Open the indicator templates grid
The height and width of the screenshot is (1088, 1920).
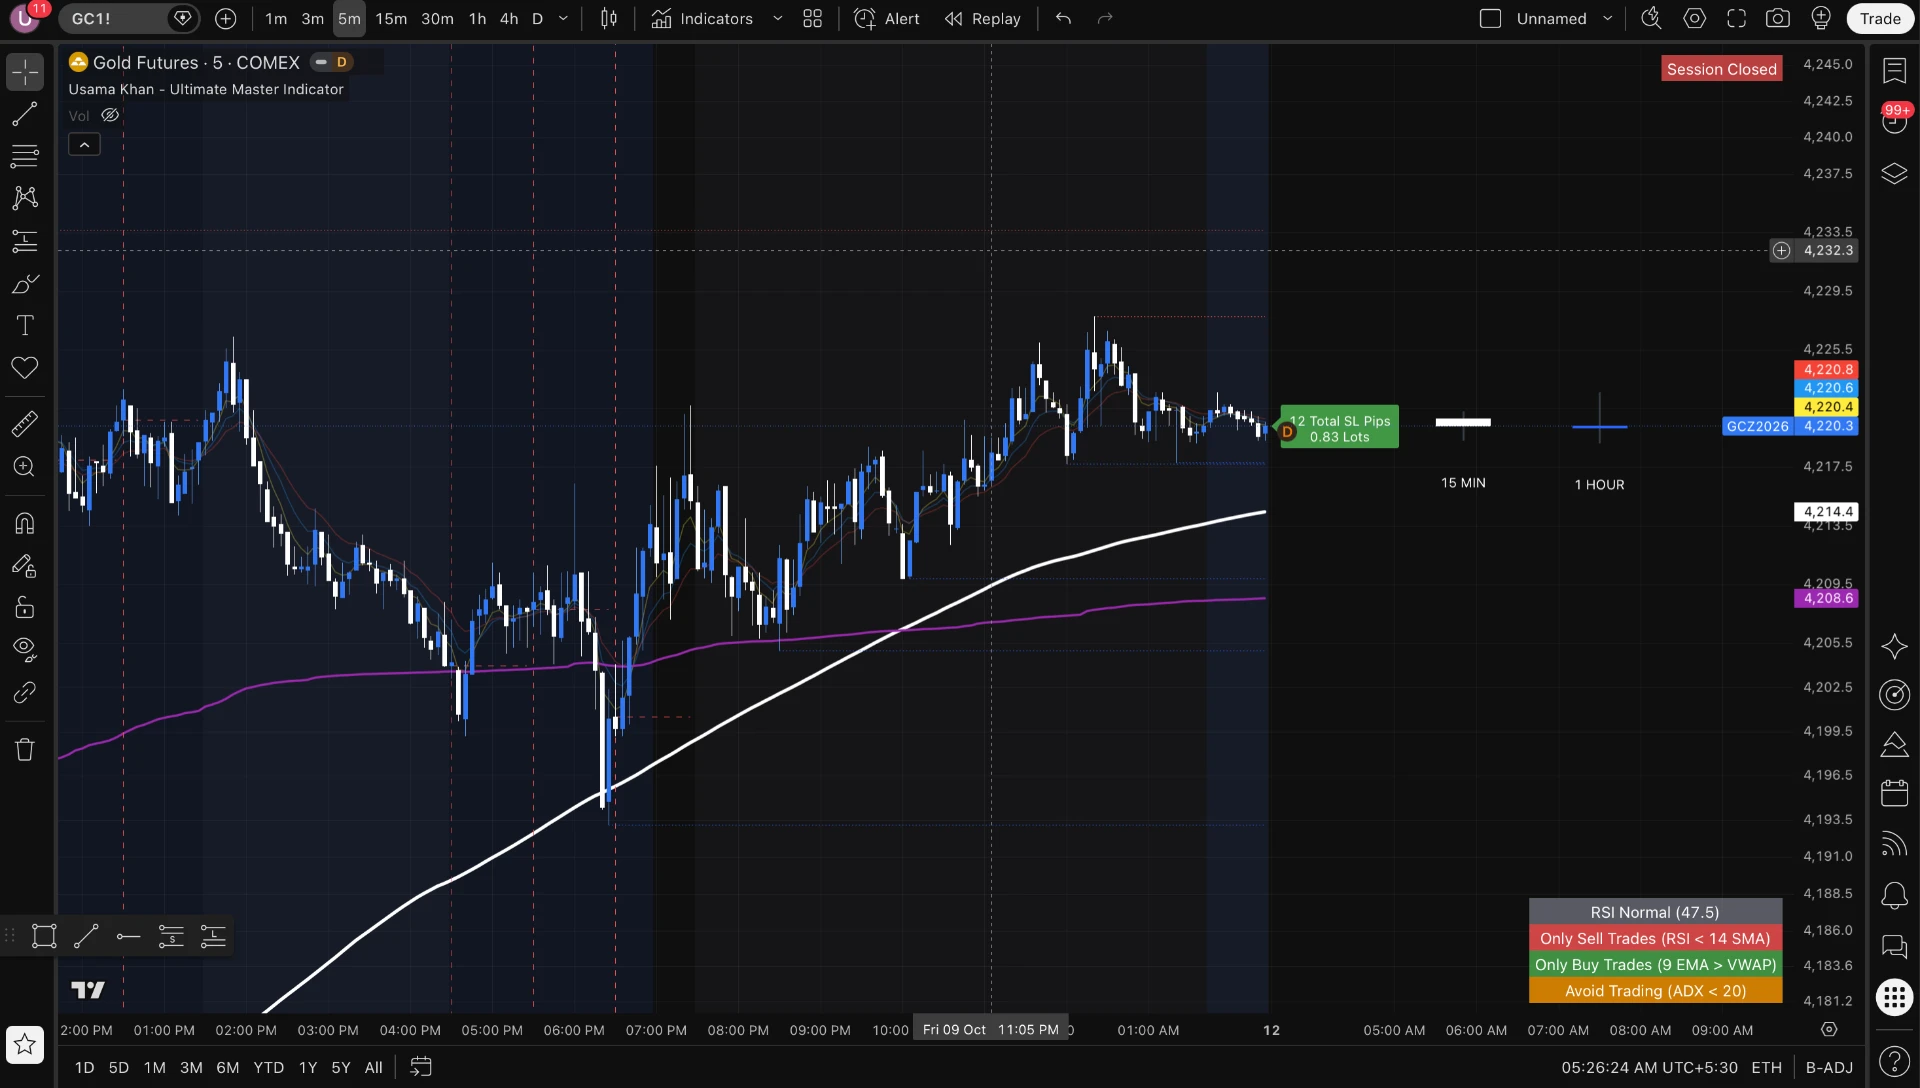click(812, 18)
